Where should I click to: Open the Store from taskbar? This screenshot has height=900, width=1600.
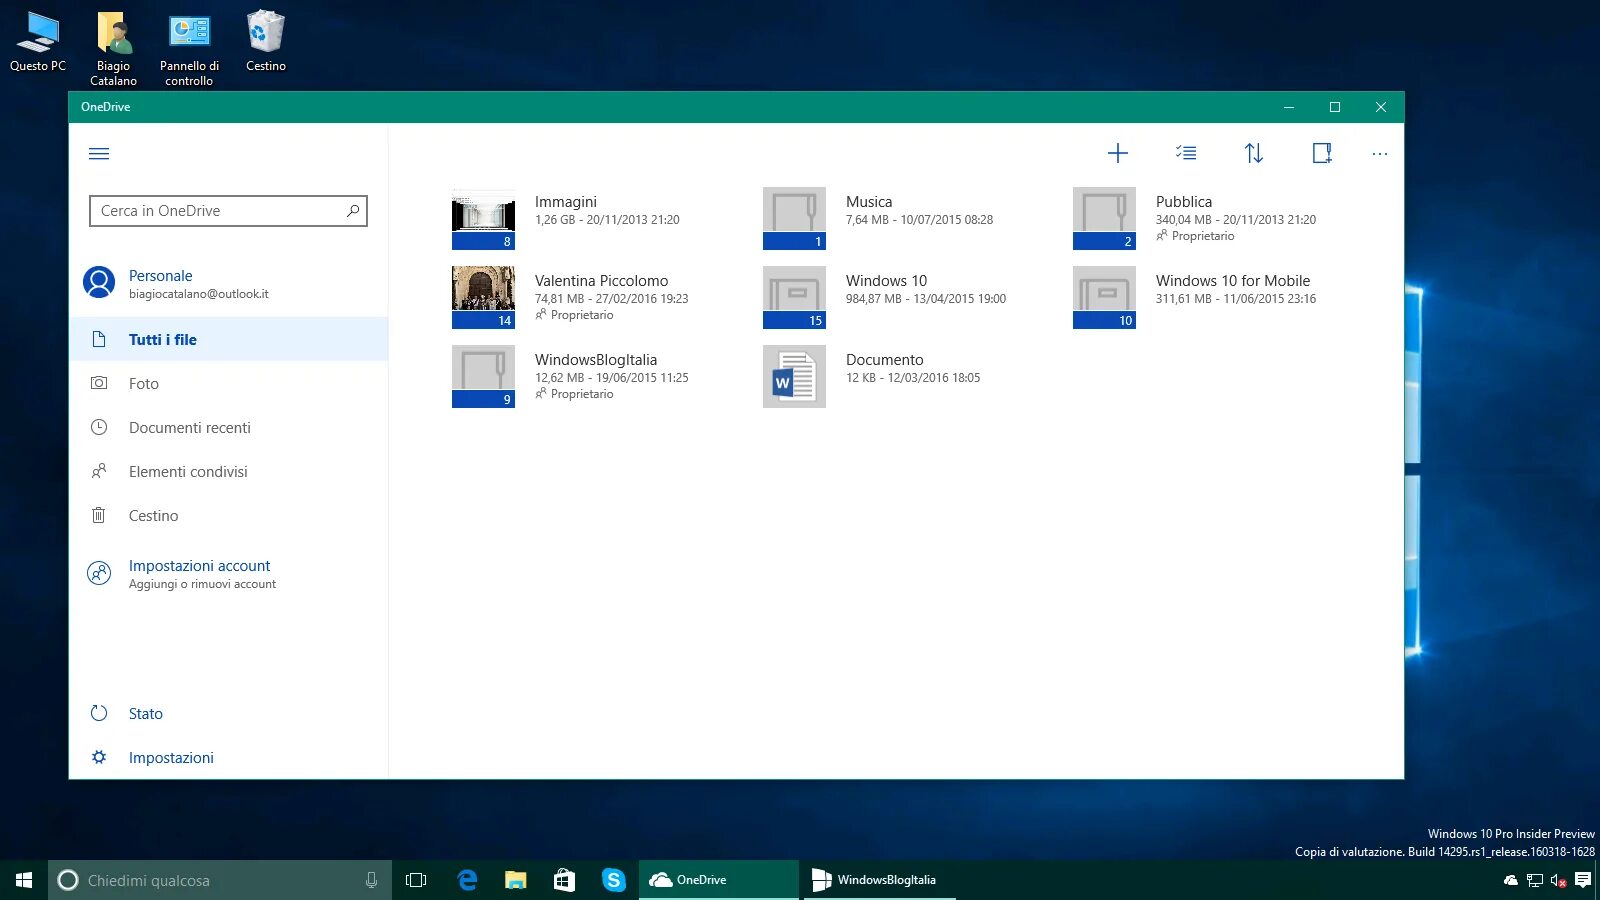pyautogui.click(x=564, y=880)
